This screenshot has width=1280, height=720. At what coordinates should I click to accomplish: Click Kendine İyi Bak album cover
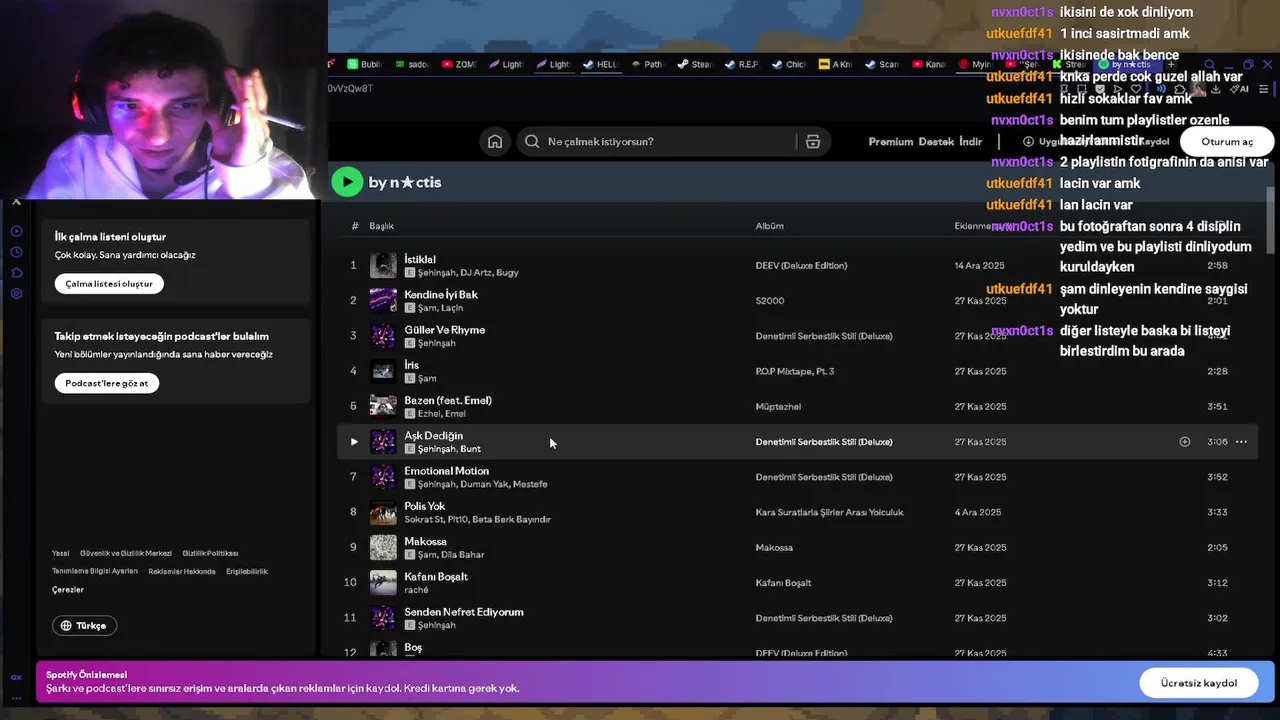point(383,300)
